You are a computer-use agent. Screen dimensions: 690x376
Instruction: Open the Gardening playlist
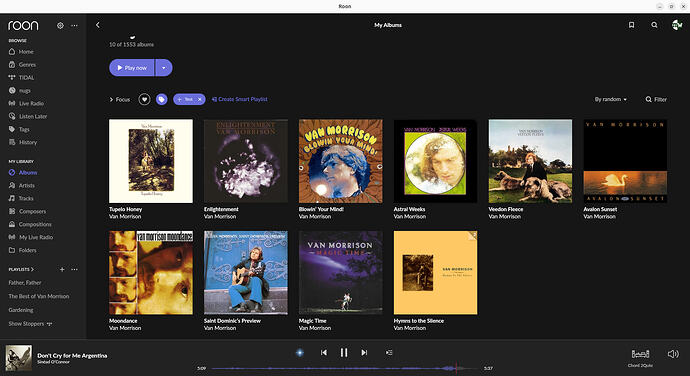(x=21, y=310)
